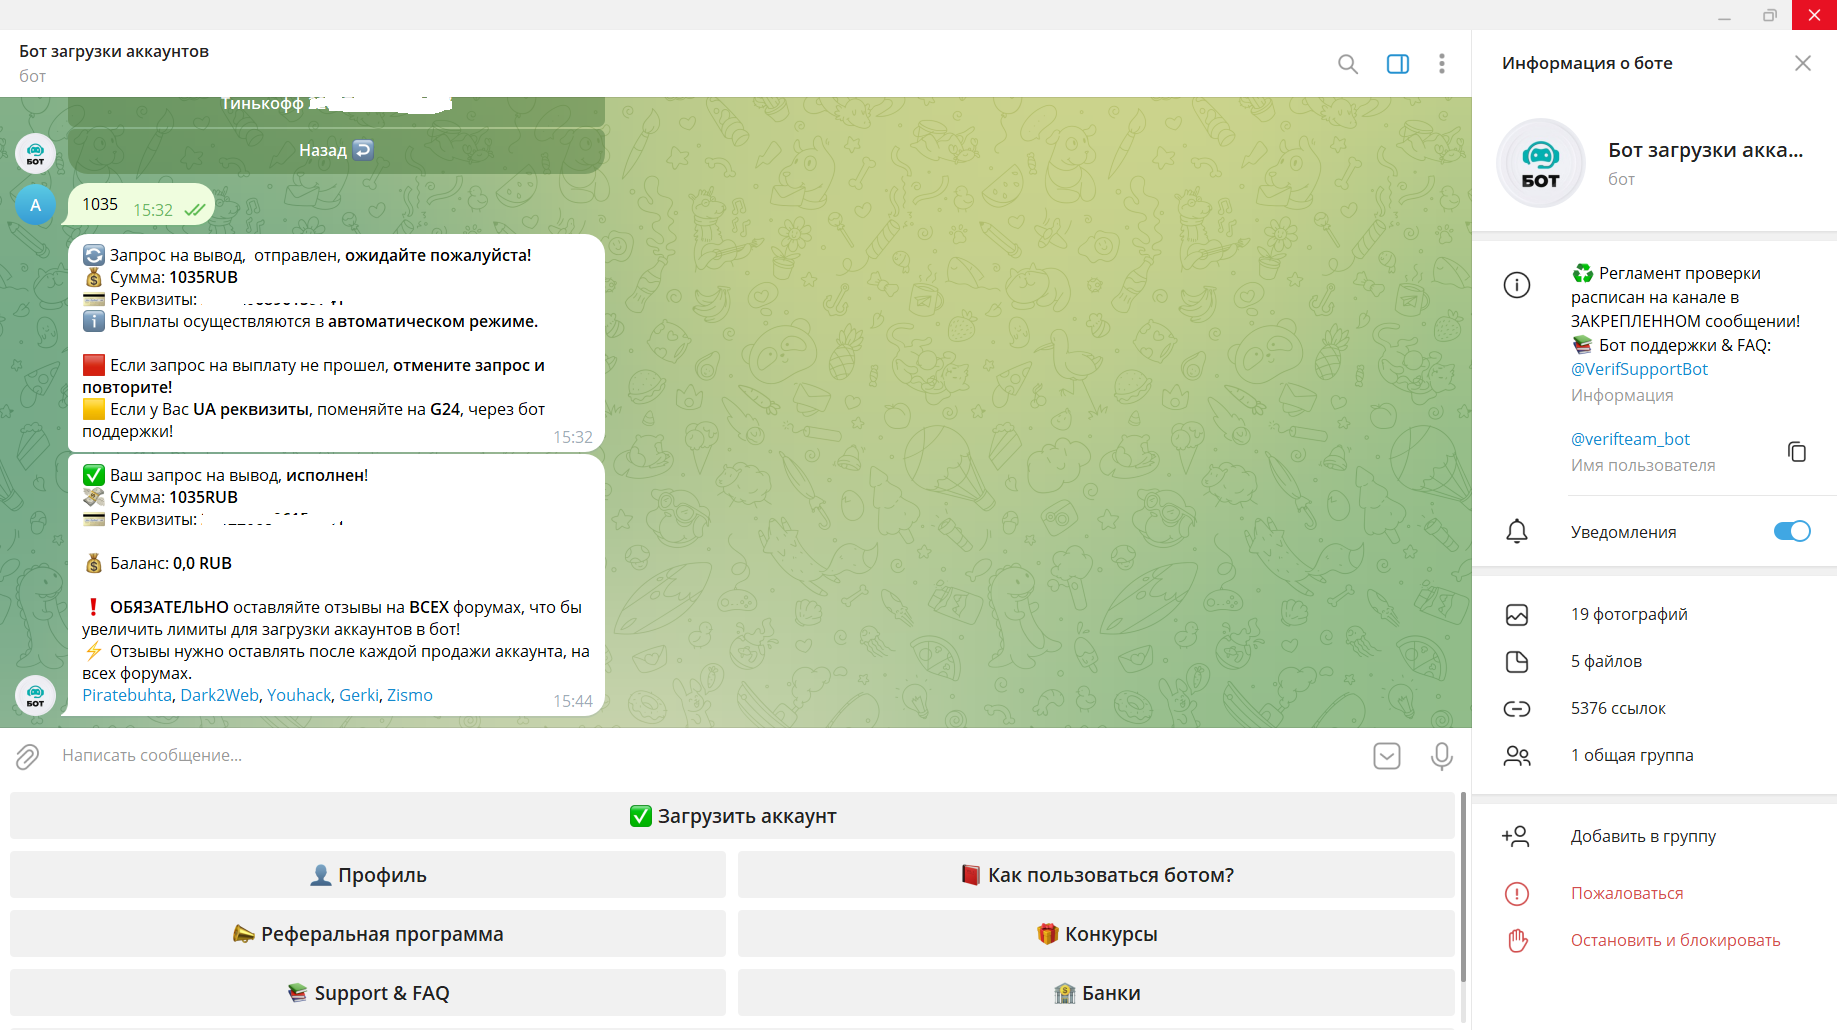1837x1030 pixels.
Task: Disable the notifications switch
Action: pyautogui.click(x=1791, y=531)
